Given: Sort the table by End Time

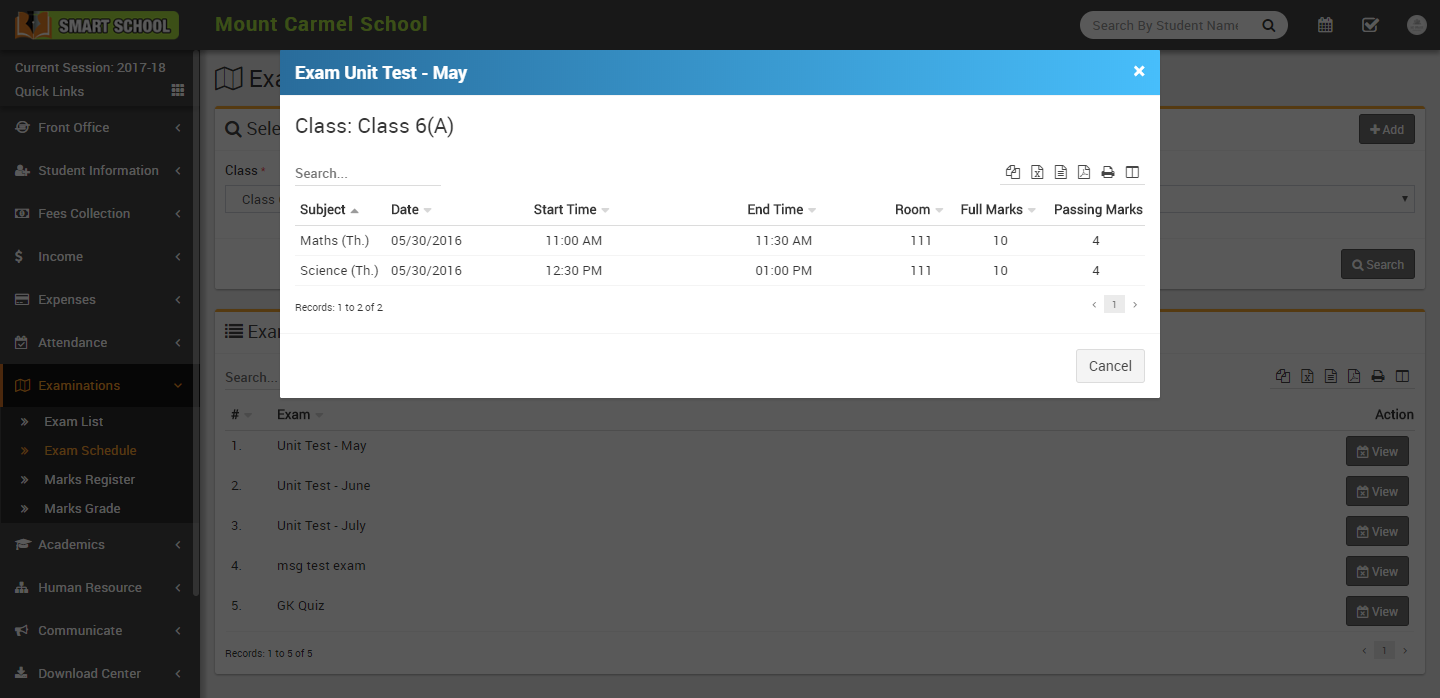Looking at the screenshot, I should tap(775, 210).
